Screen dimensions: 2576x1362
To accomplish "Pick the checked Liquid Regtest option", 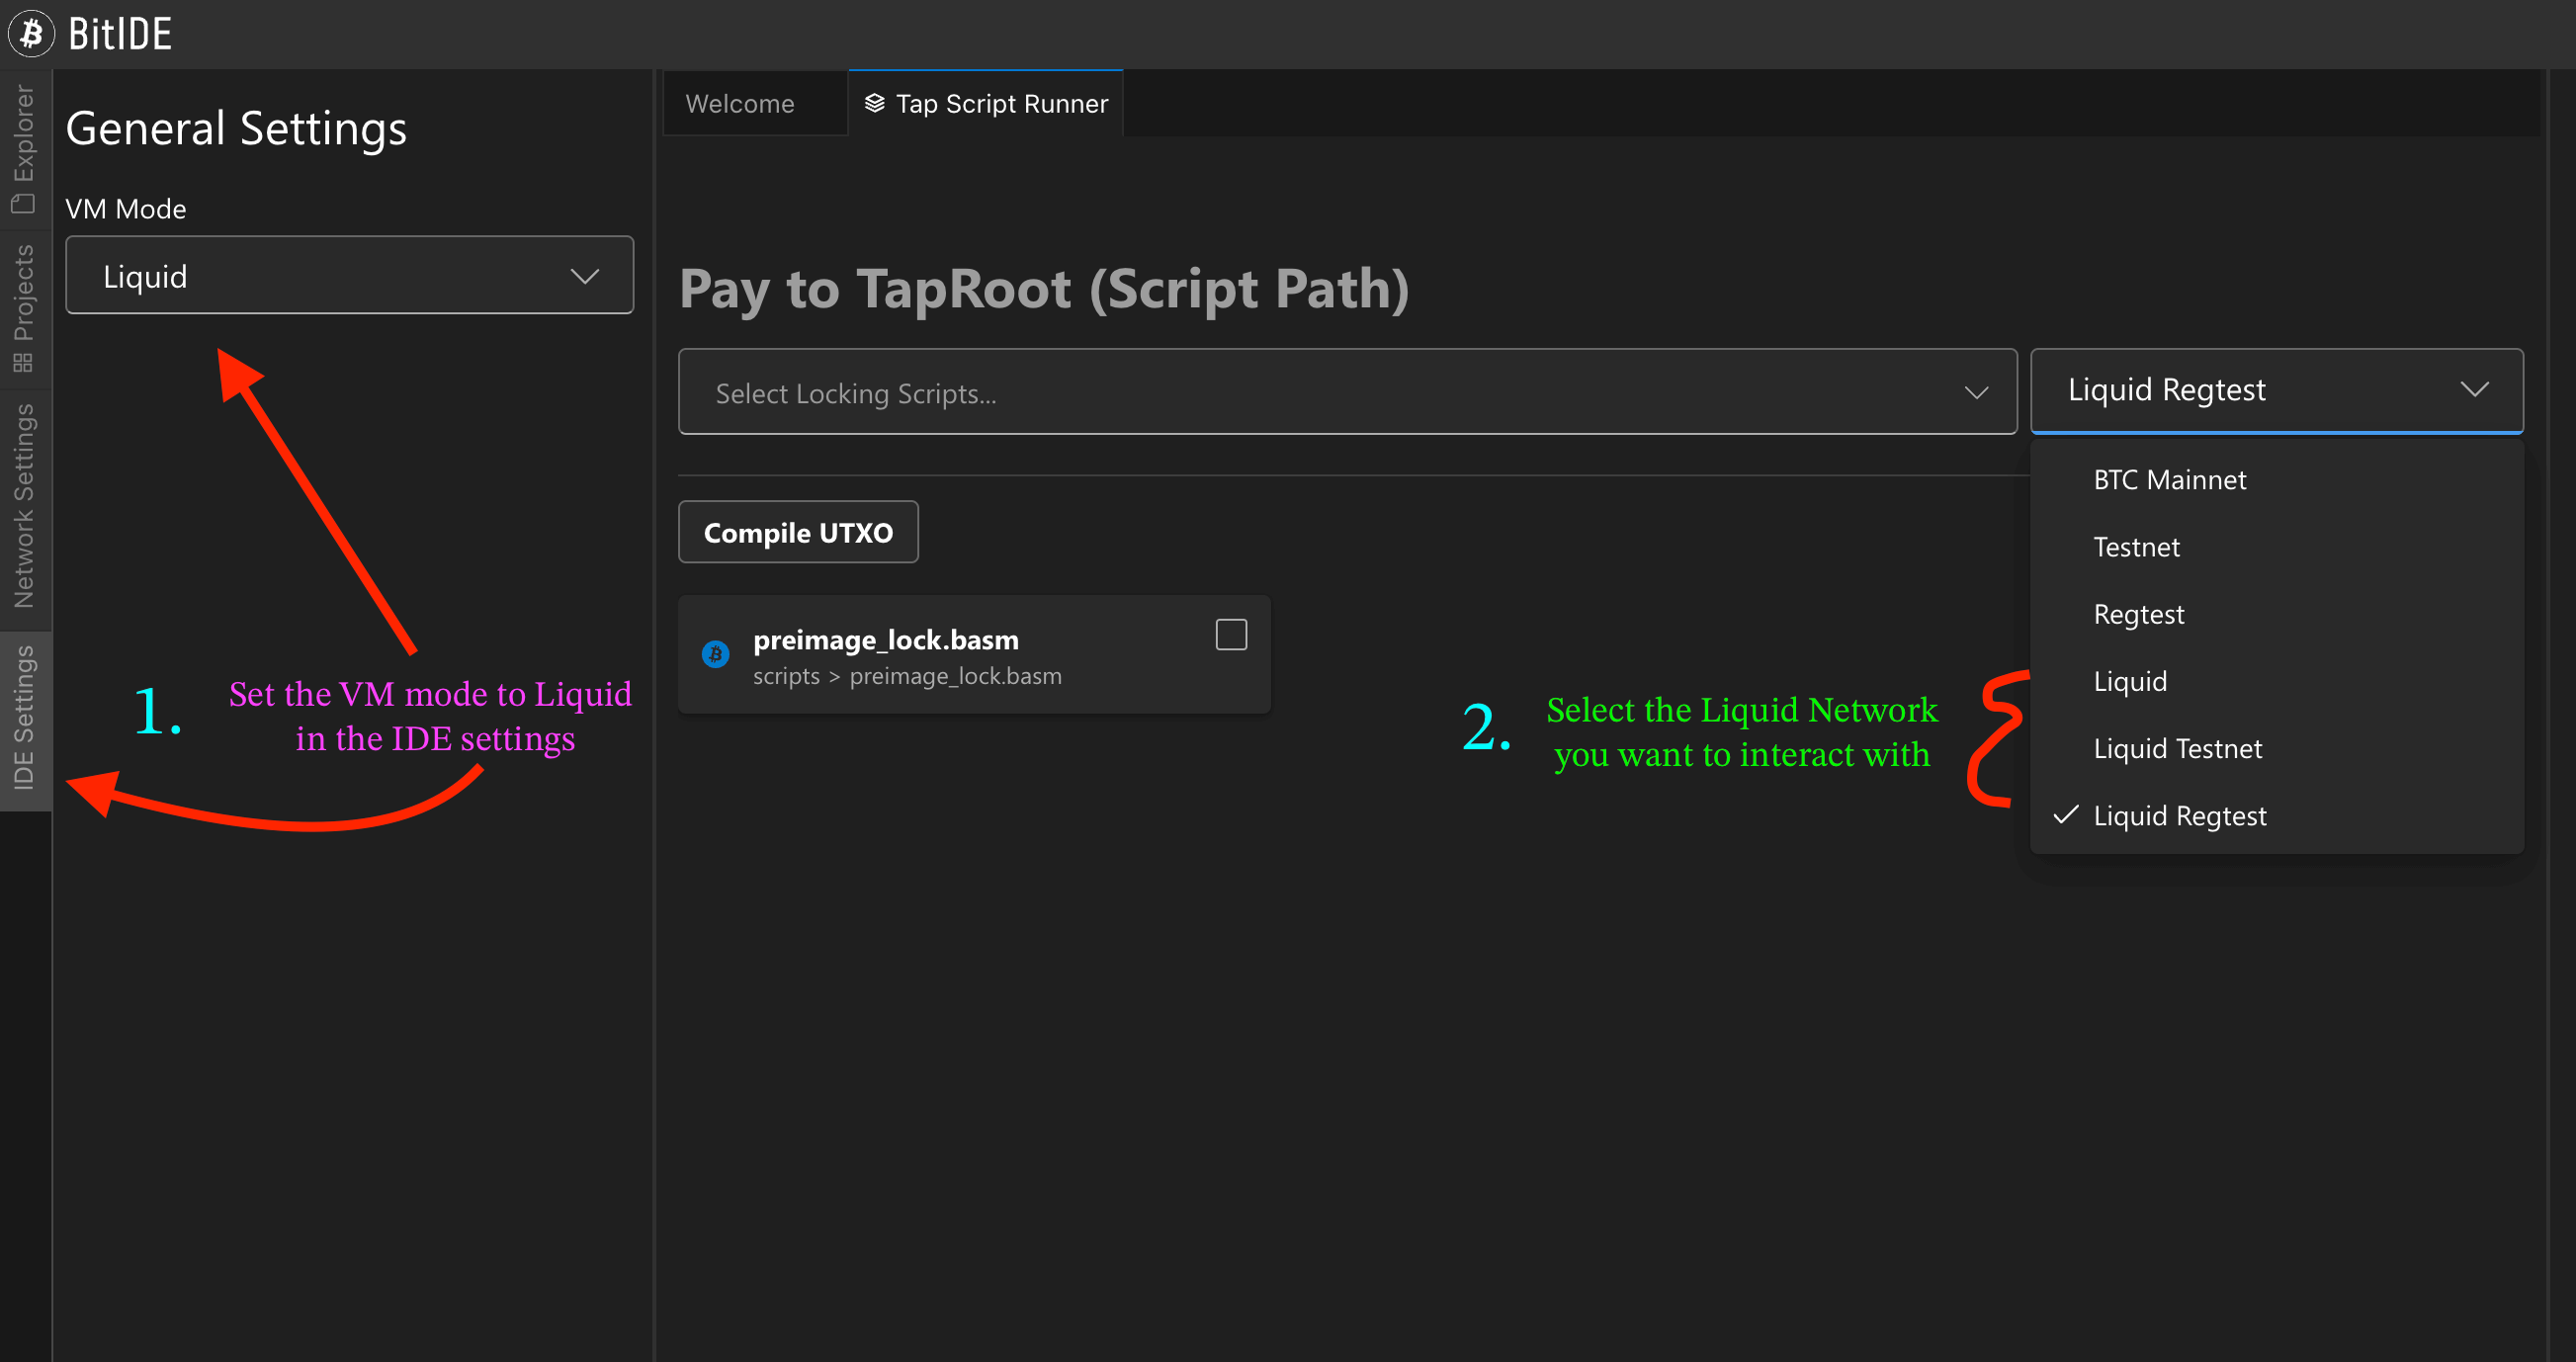I will pos(2276,816).
